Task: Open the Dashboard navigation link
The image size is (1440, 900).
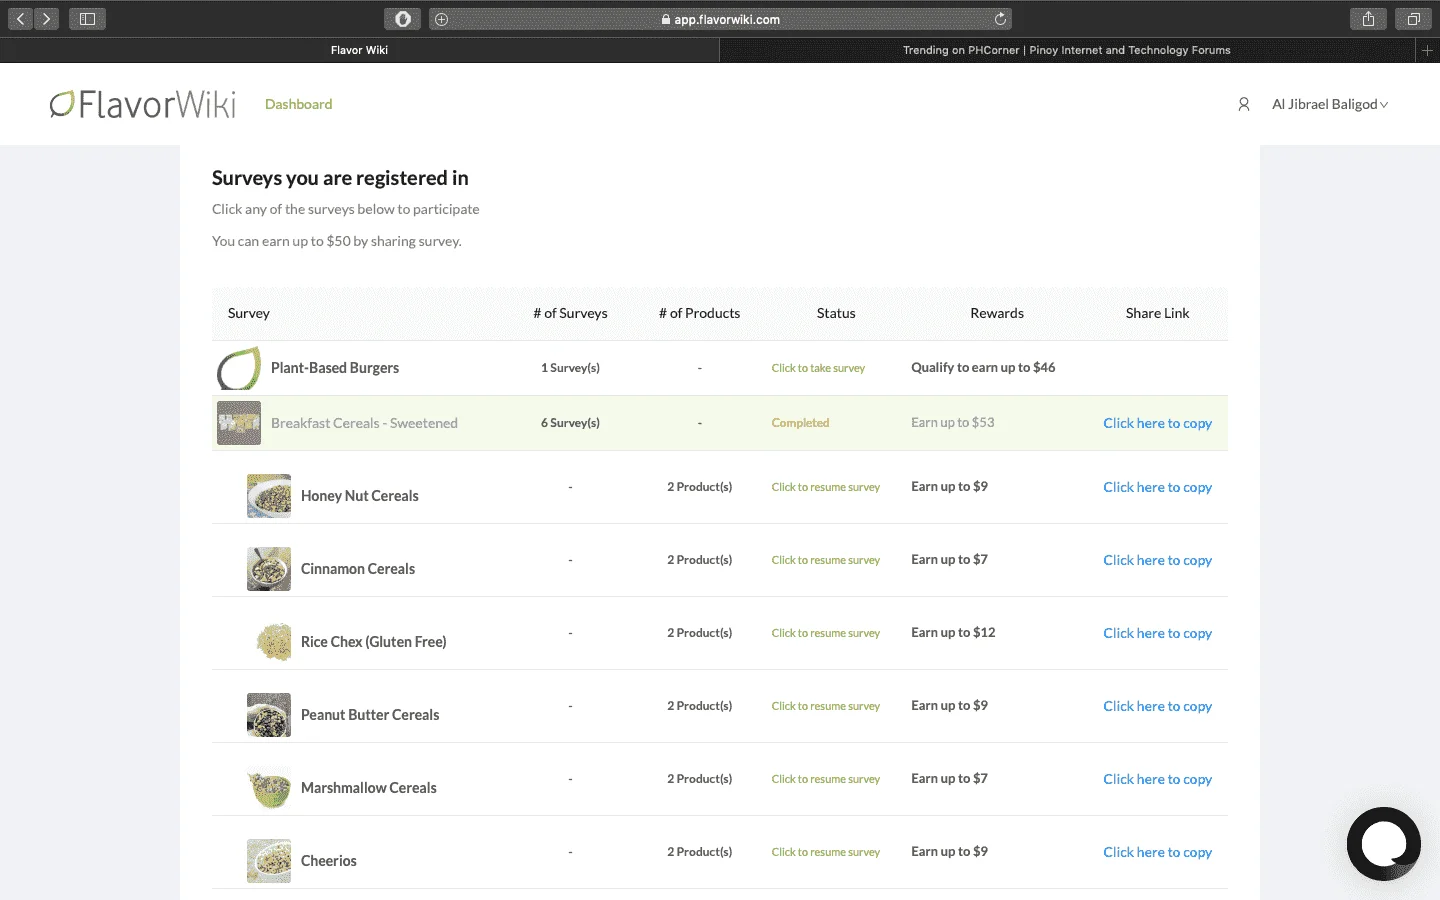Action: (298, 104)
